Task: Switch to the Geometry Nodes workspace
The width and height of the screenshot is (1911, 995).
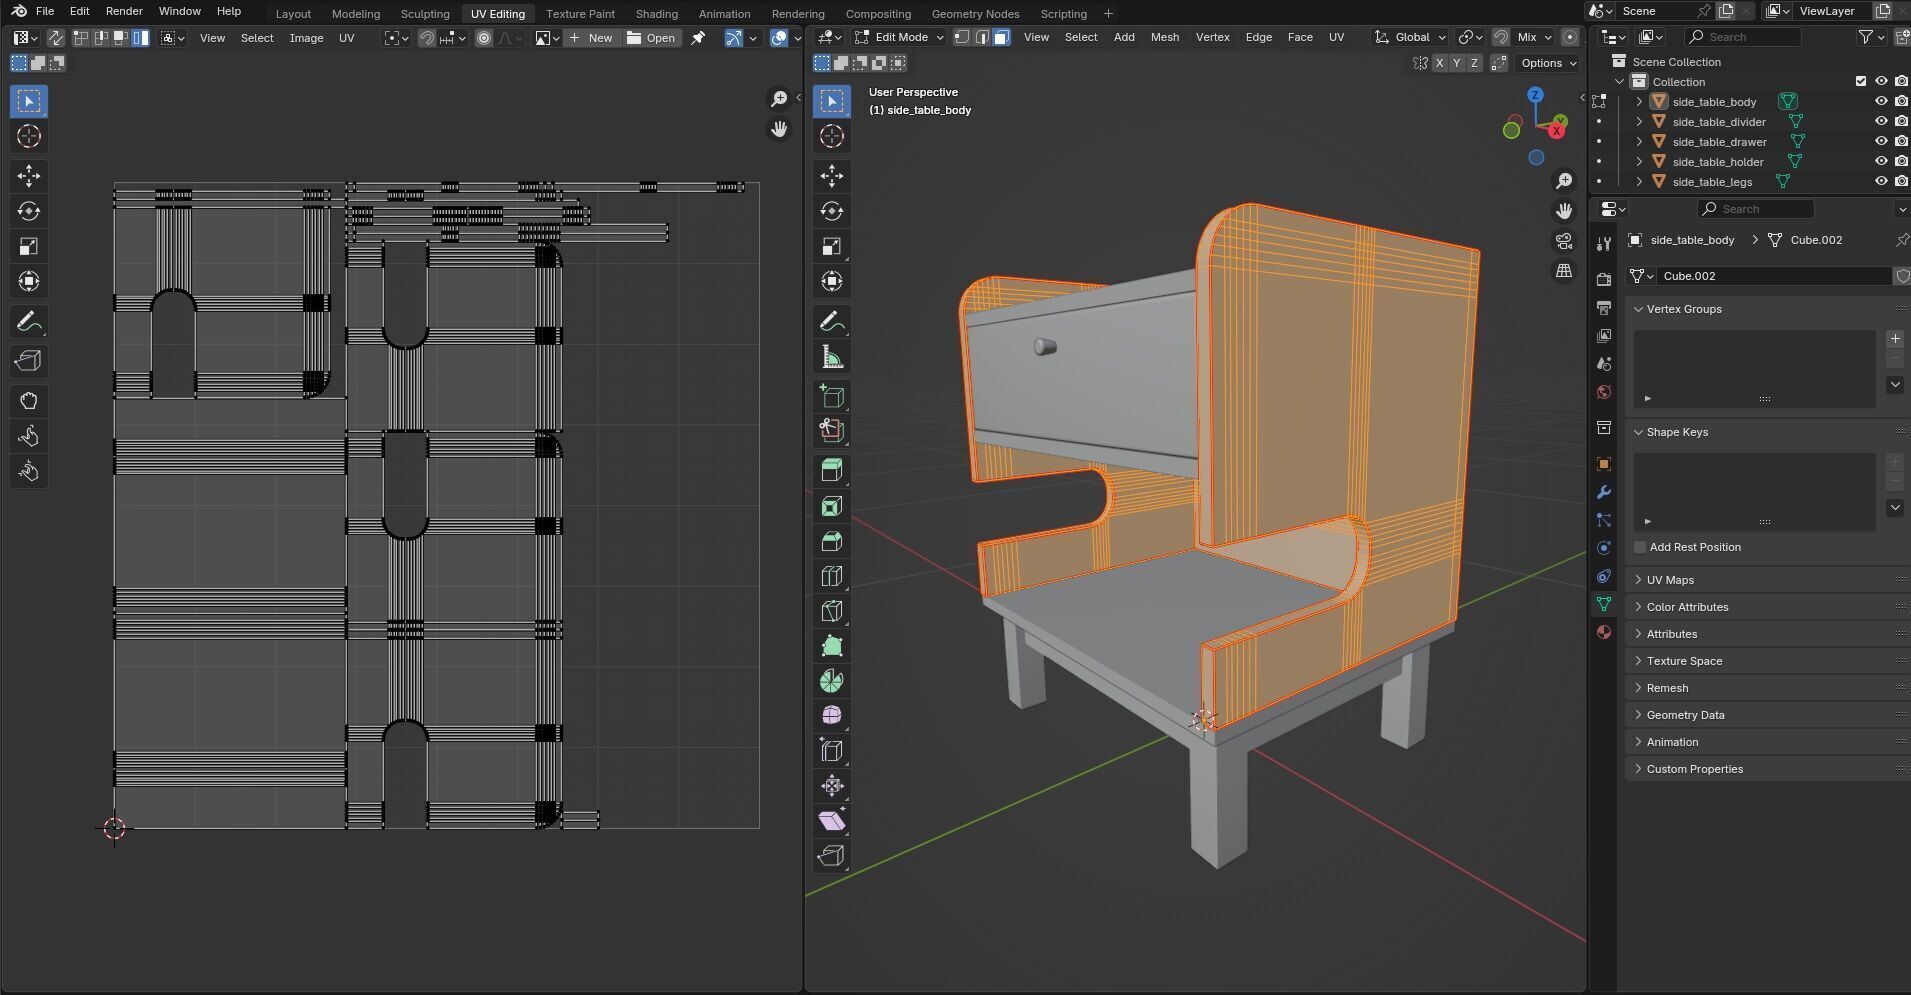Action: [975, 14]
